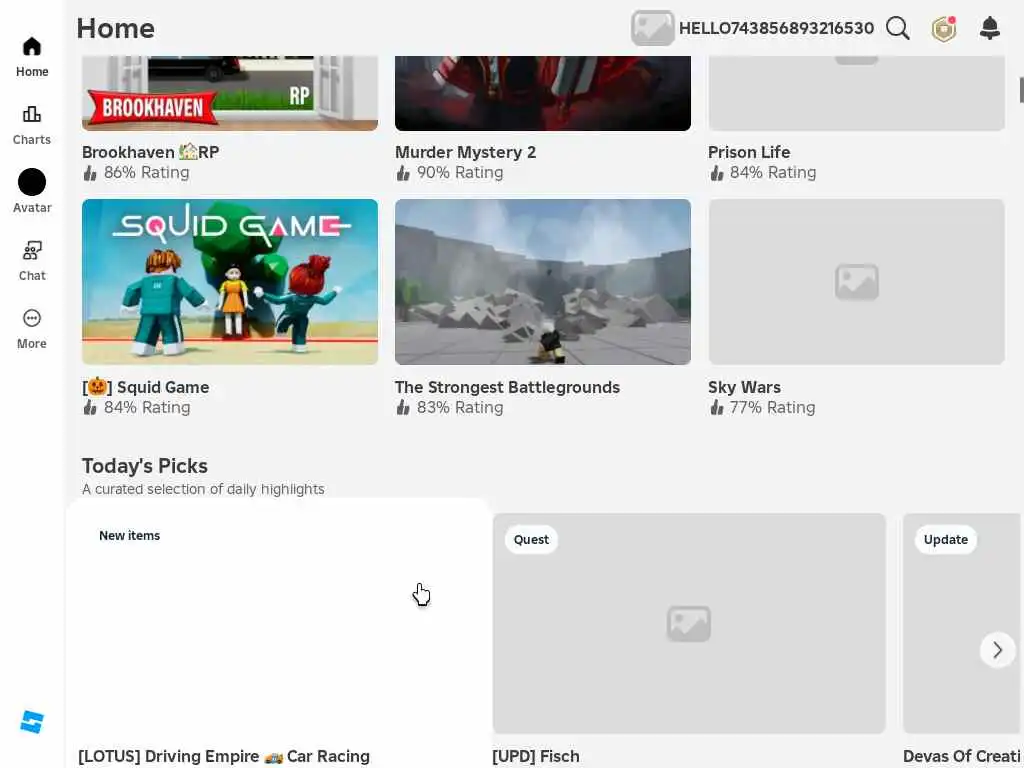This screenshot has height=768, width=1024.
Task: Go to Home in the sidebar
Action: tap(31, 57)
